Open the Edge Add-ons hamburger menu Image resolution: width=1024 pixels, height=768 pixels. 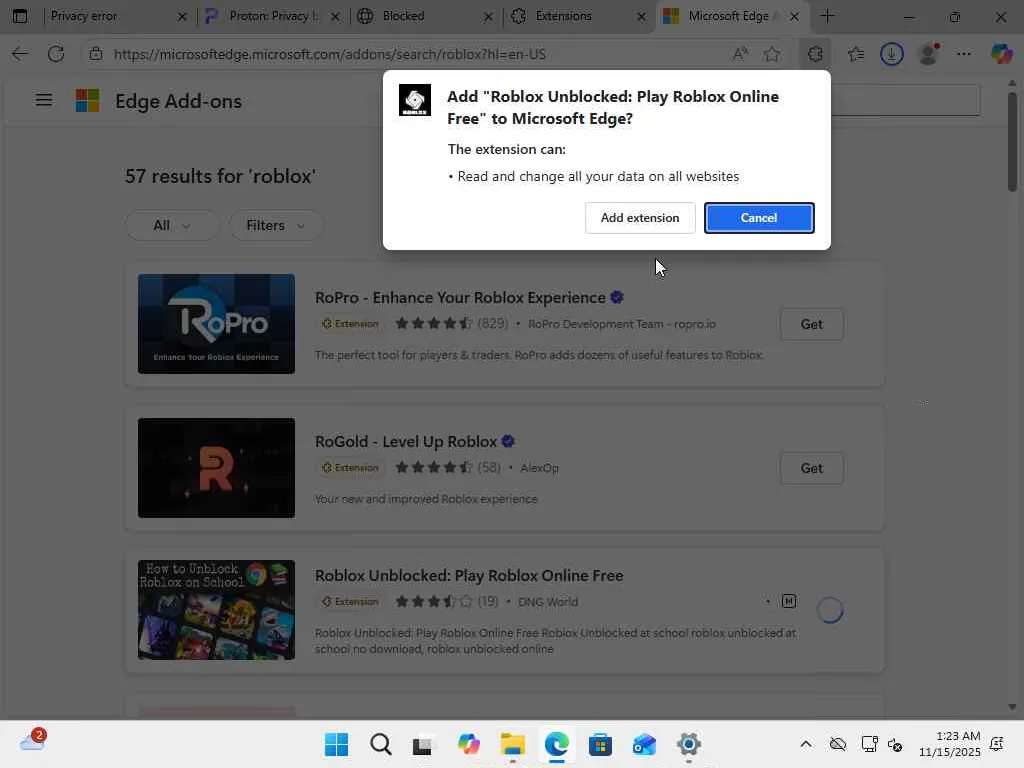tap(44, 100)
